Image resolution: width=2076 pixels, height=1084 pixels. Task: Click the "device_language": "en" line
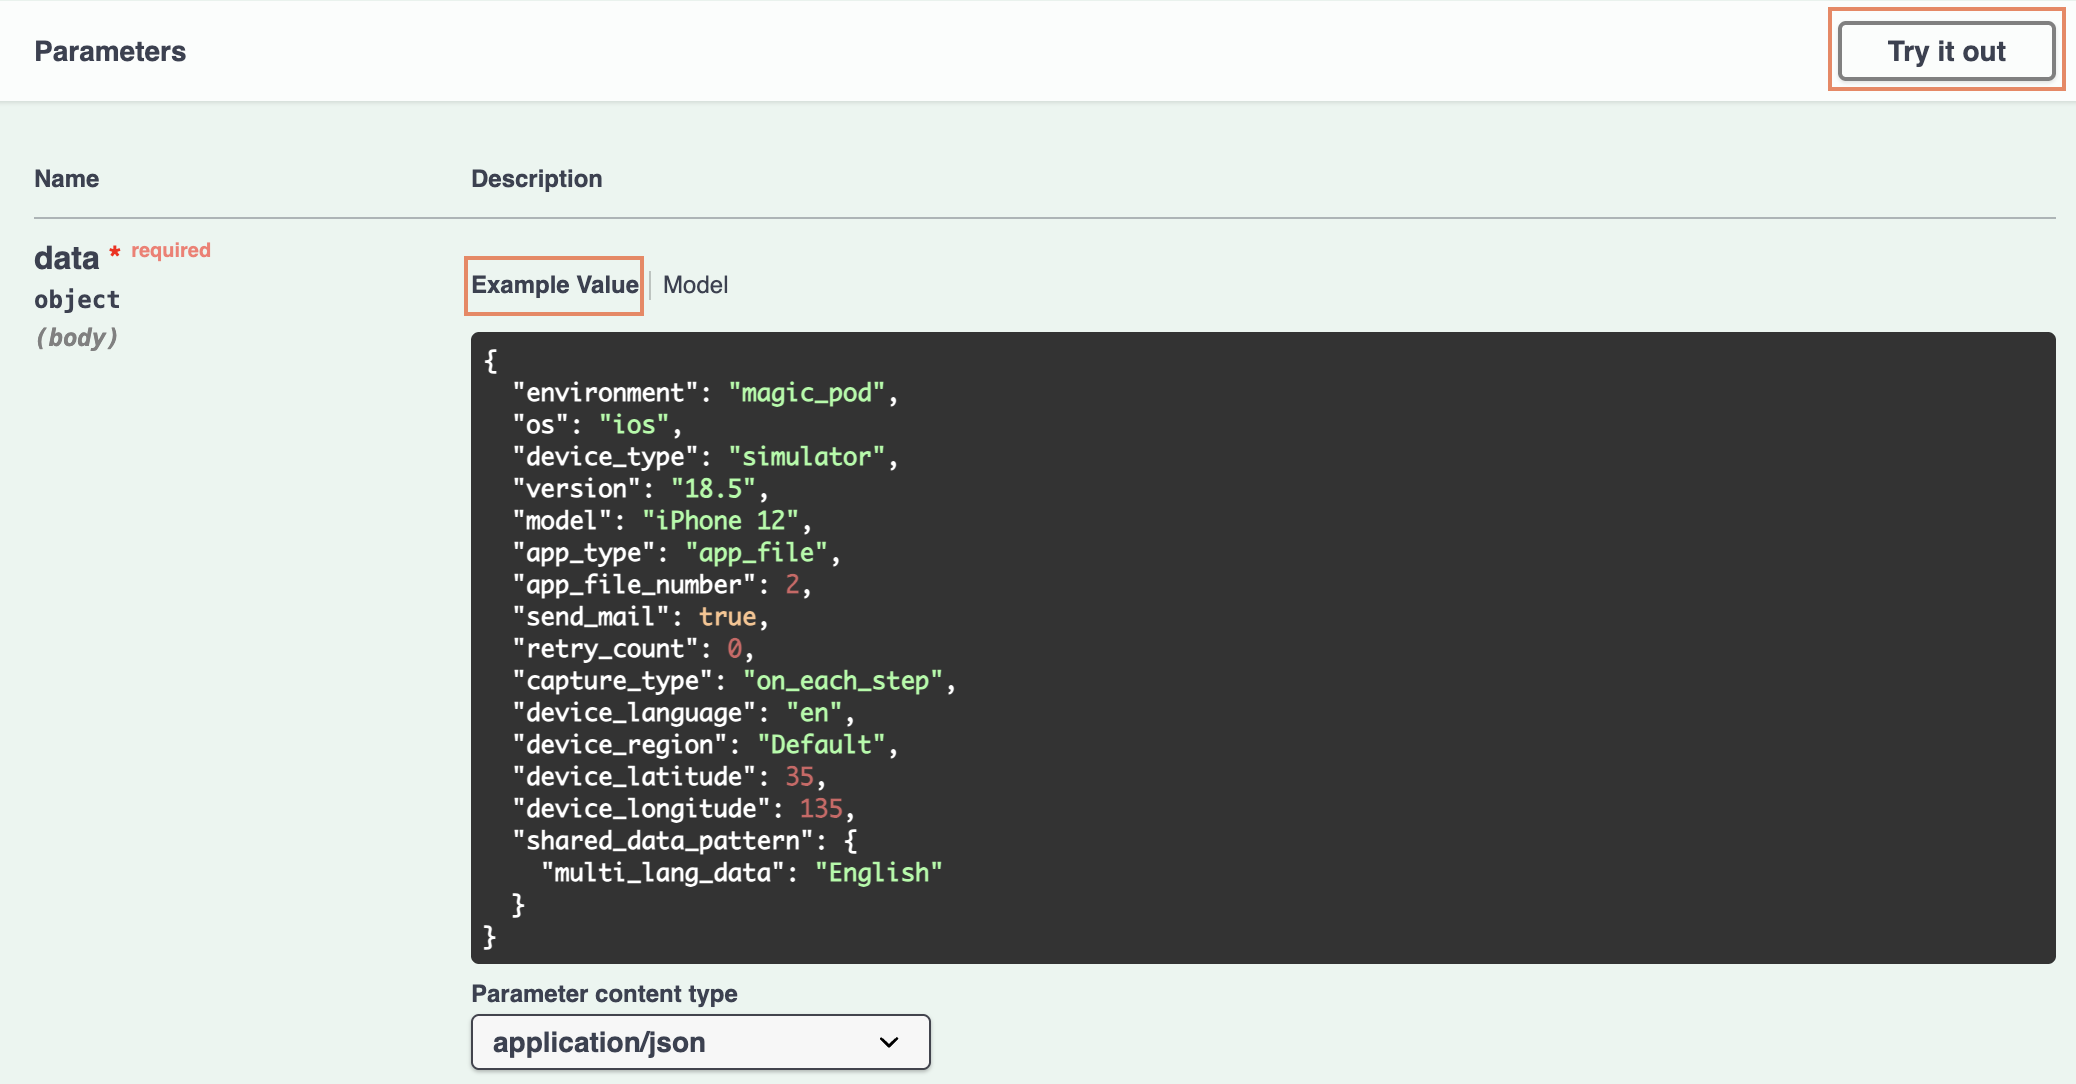(683, 713)
